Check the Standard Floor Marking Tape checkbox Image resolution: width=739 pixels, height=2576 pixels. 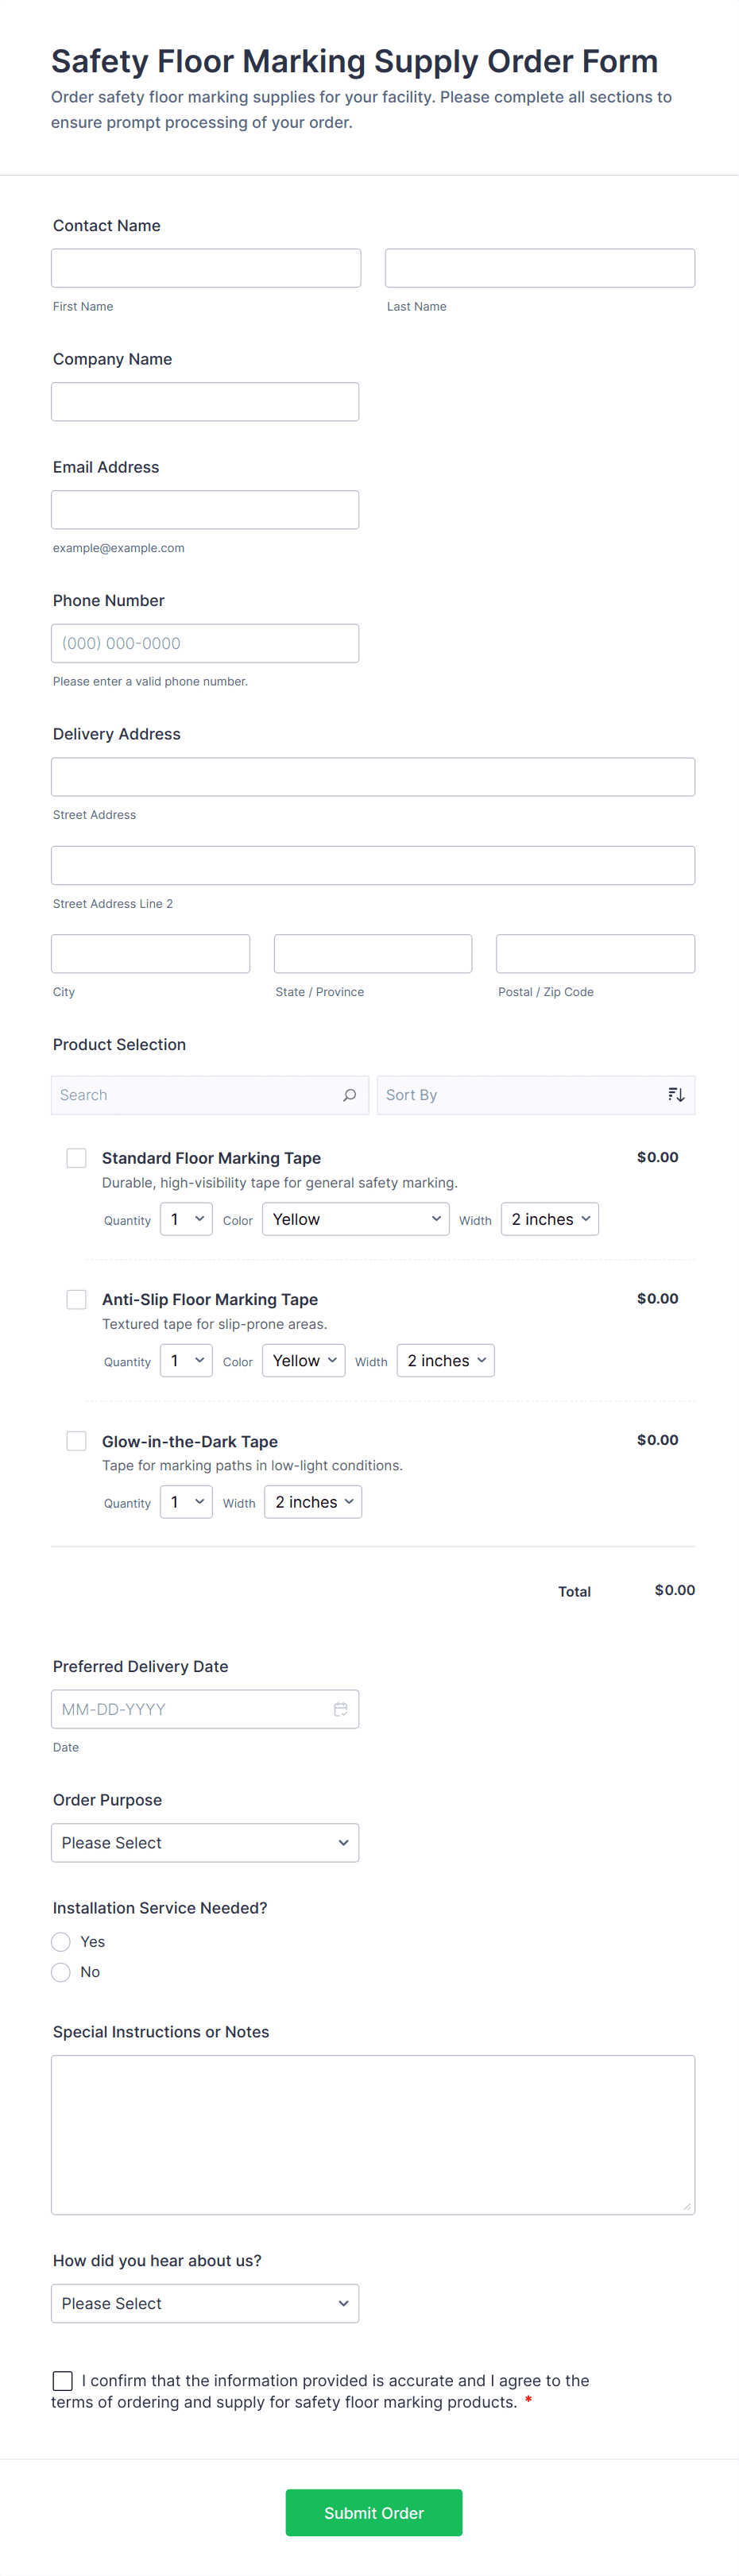(76, 1158)
